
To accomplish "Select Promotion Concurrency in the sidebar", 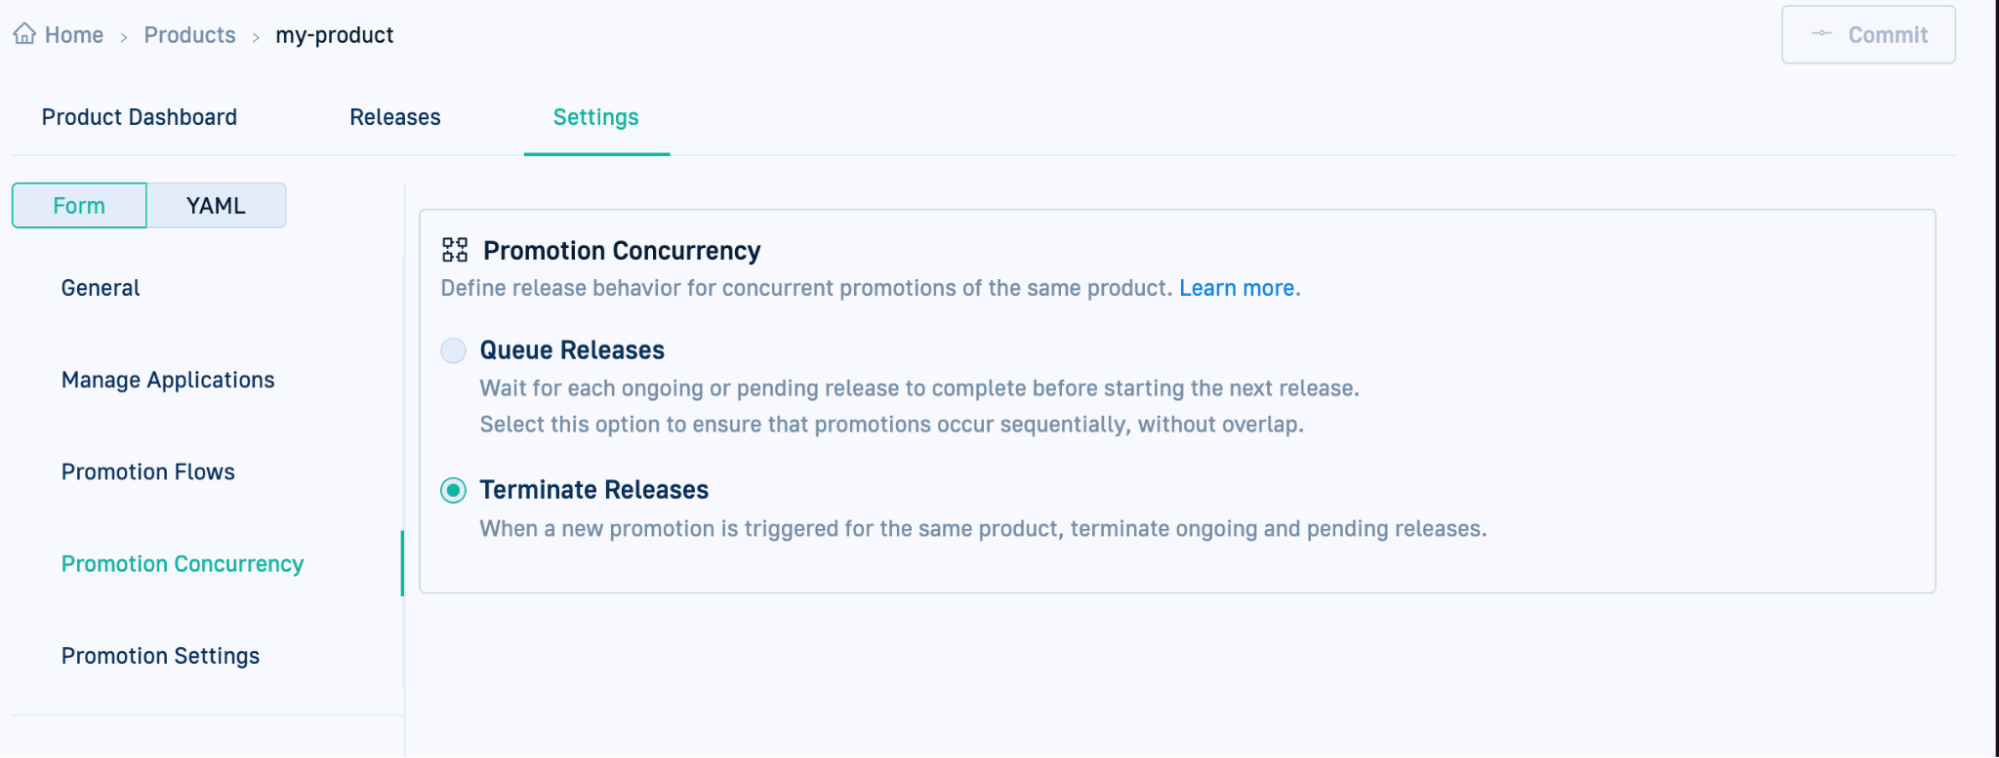I will tap(182, 563).
